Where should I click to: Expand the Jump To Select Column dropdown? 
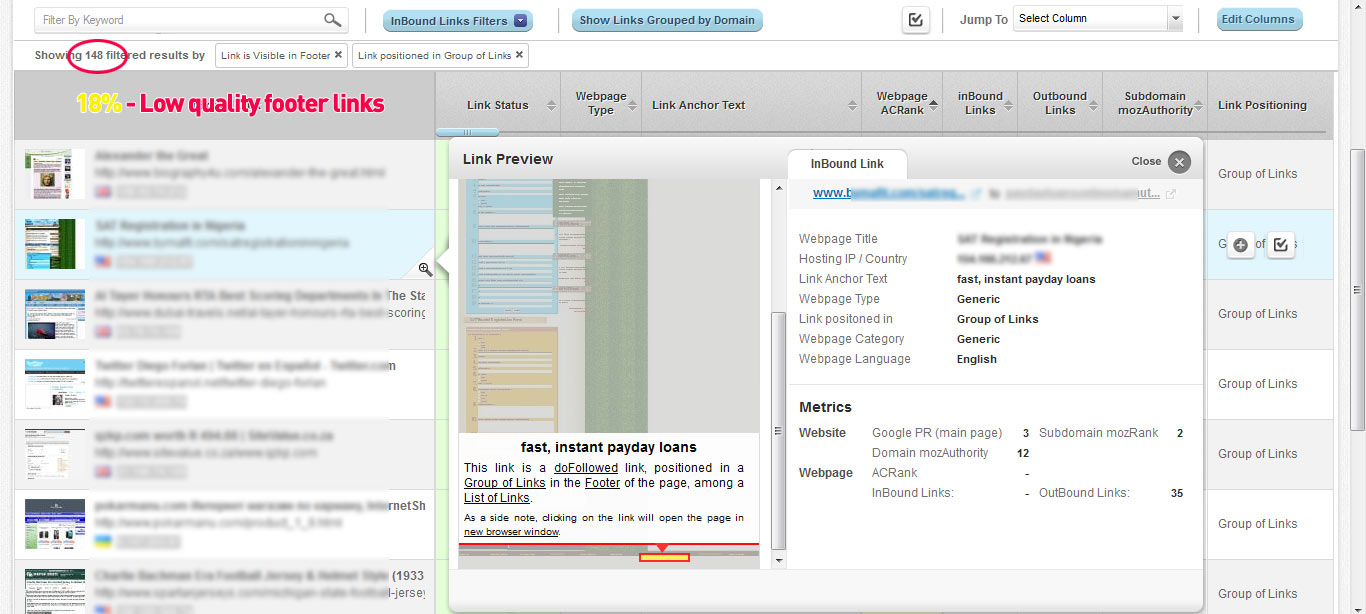pyautogui.click(x=1097, y=18)
